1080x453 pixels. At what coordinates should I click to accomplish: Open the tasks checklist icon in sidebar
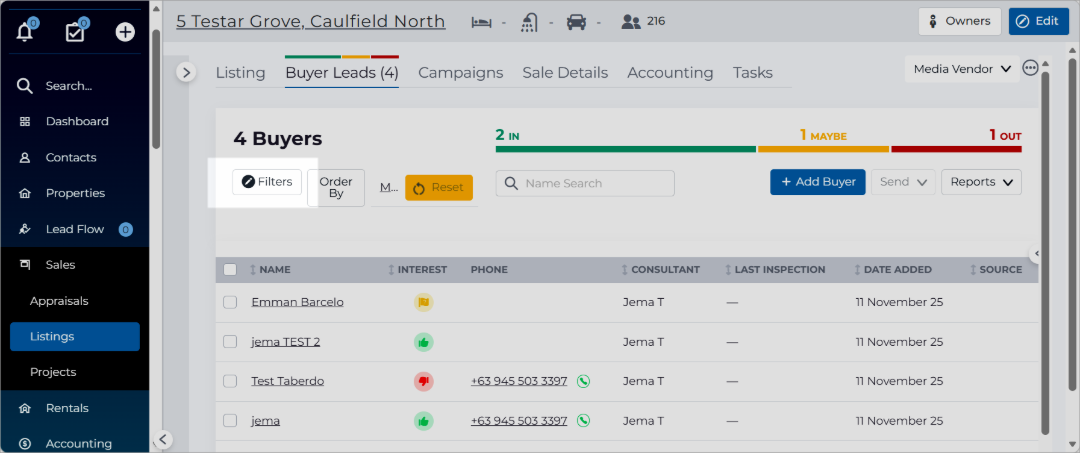[x=74, y=32]
